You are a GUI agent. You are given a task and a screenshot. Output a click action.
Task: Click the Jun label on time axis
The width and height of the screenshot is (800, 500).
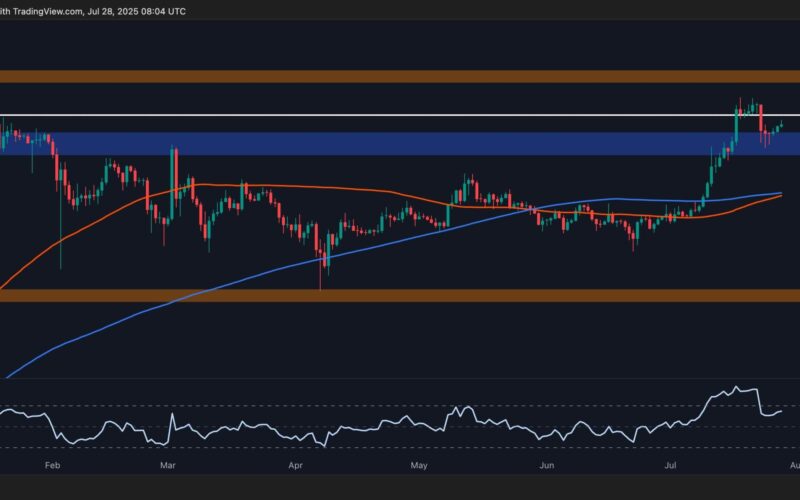(546, 466)
